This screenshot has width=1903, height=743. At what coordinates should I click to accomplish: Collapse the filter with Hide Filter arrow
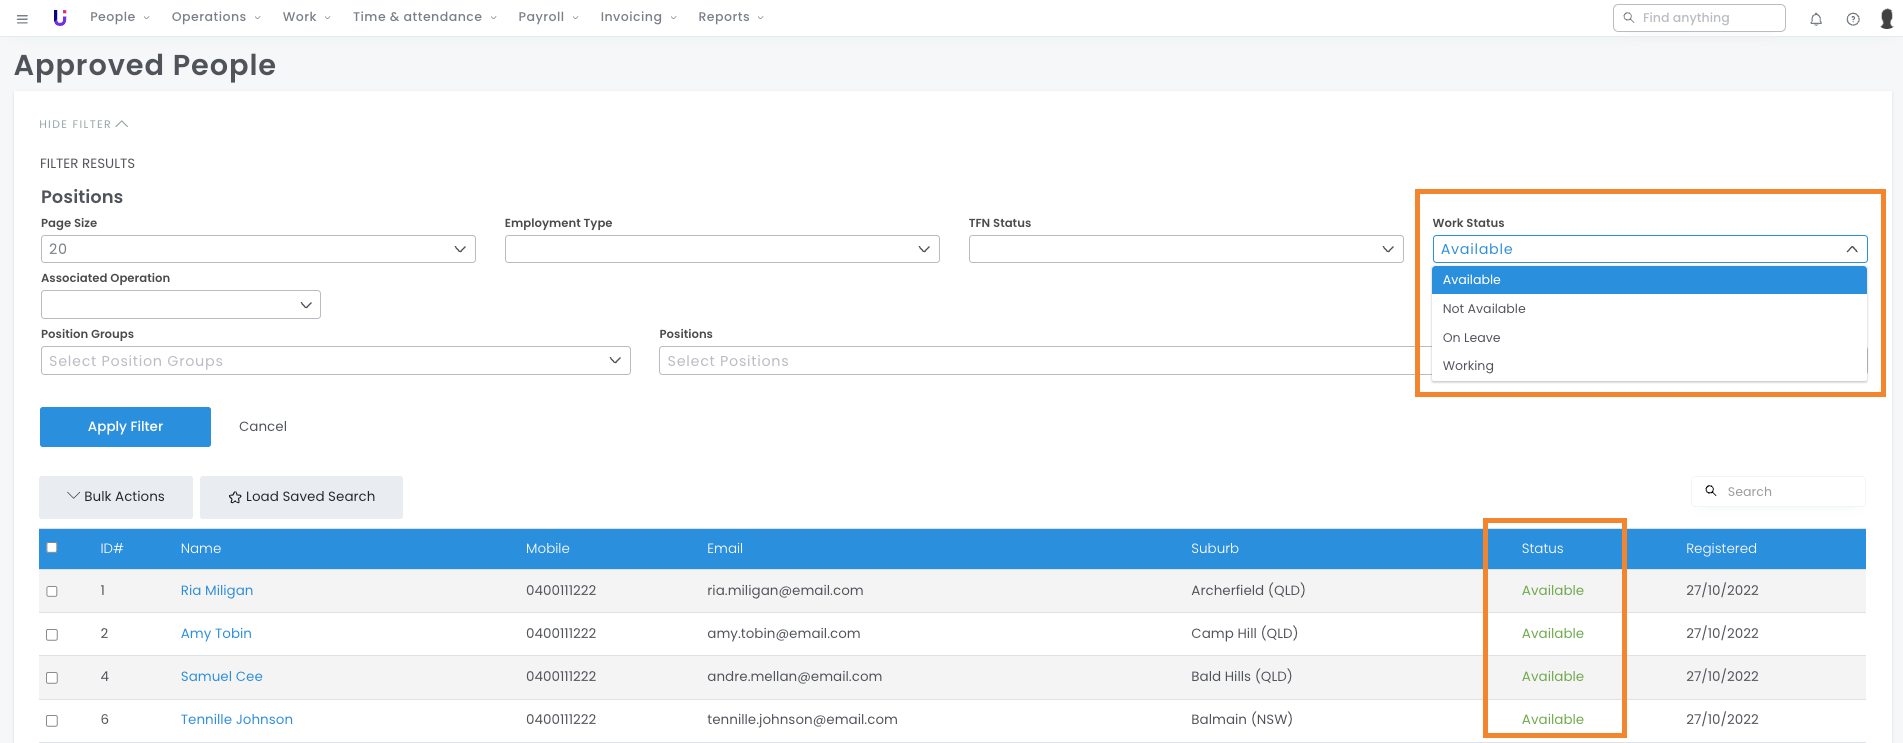122,124
